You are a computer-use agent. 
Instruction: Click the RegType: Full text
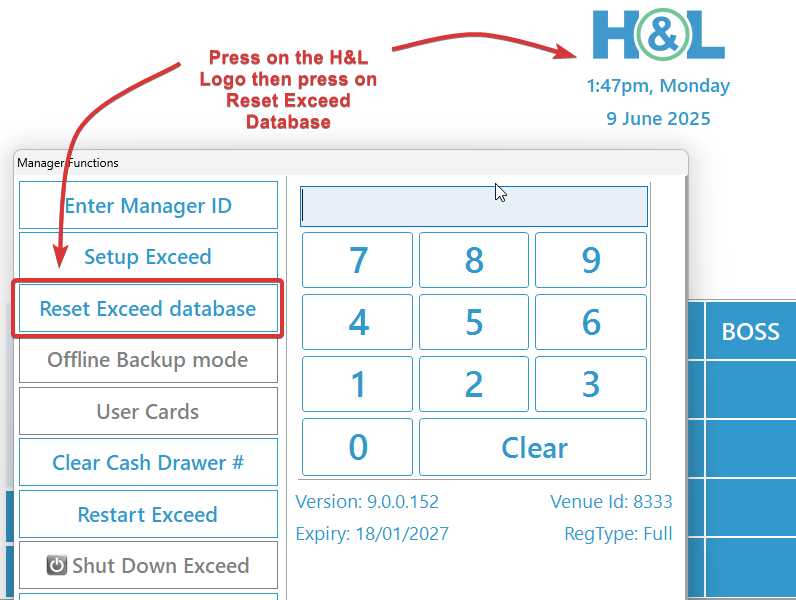tap(618, 534)
